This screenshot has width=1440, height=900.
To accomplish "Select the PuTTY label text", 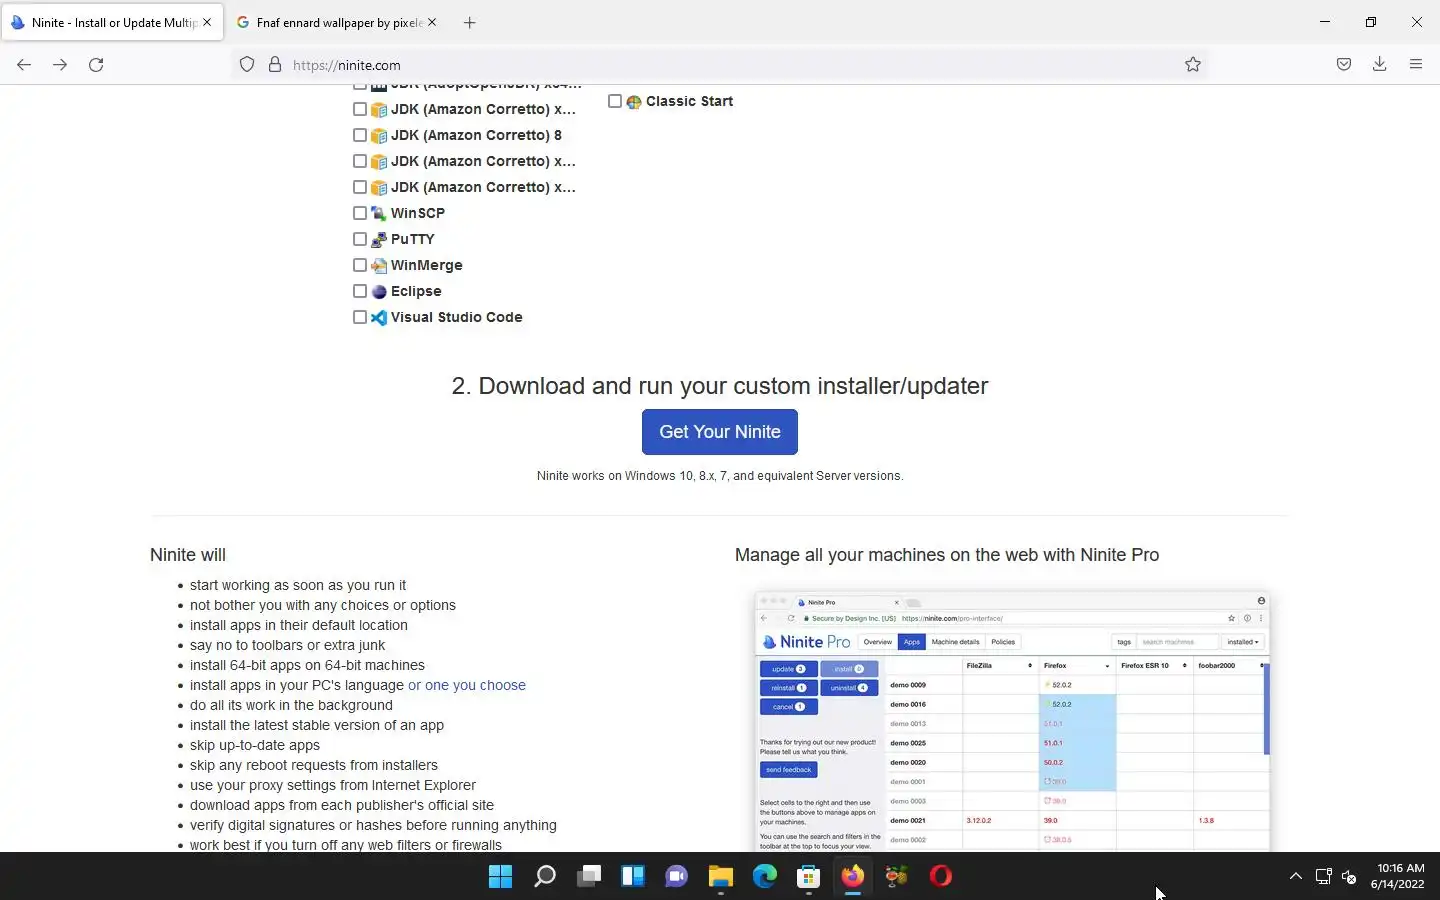I will (x=412, y=239).
